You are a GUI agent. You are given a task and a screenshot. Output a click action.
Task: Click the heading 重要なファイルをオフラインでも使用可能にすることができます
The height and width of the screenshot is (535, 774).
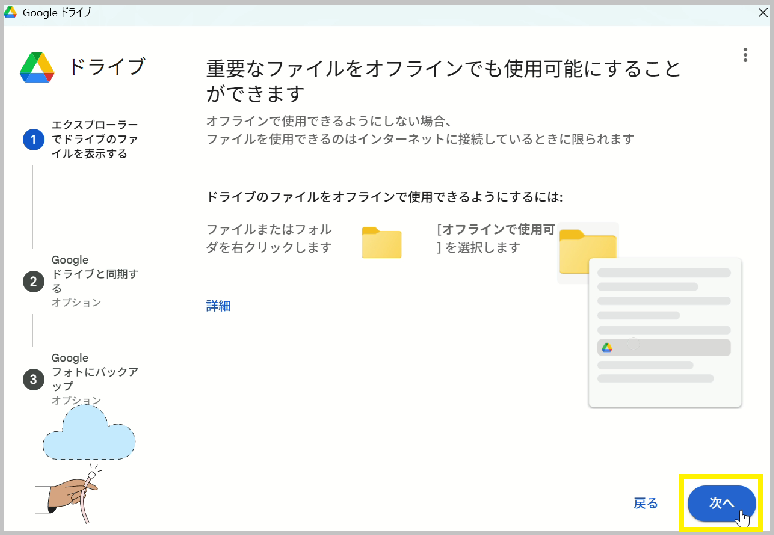[443, 80]
